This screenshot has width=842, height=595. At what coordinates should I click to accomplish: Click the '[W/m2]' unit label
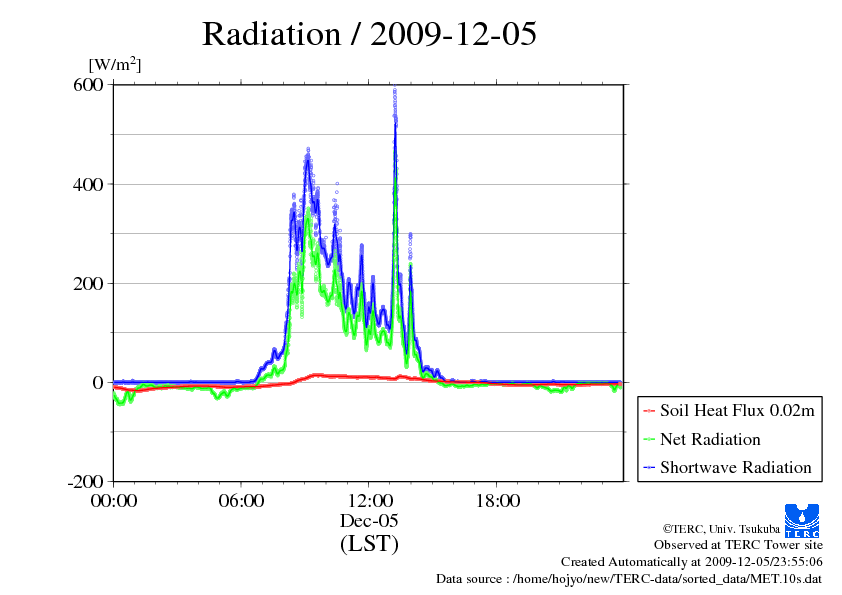[115, 64]
